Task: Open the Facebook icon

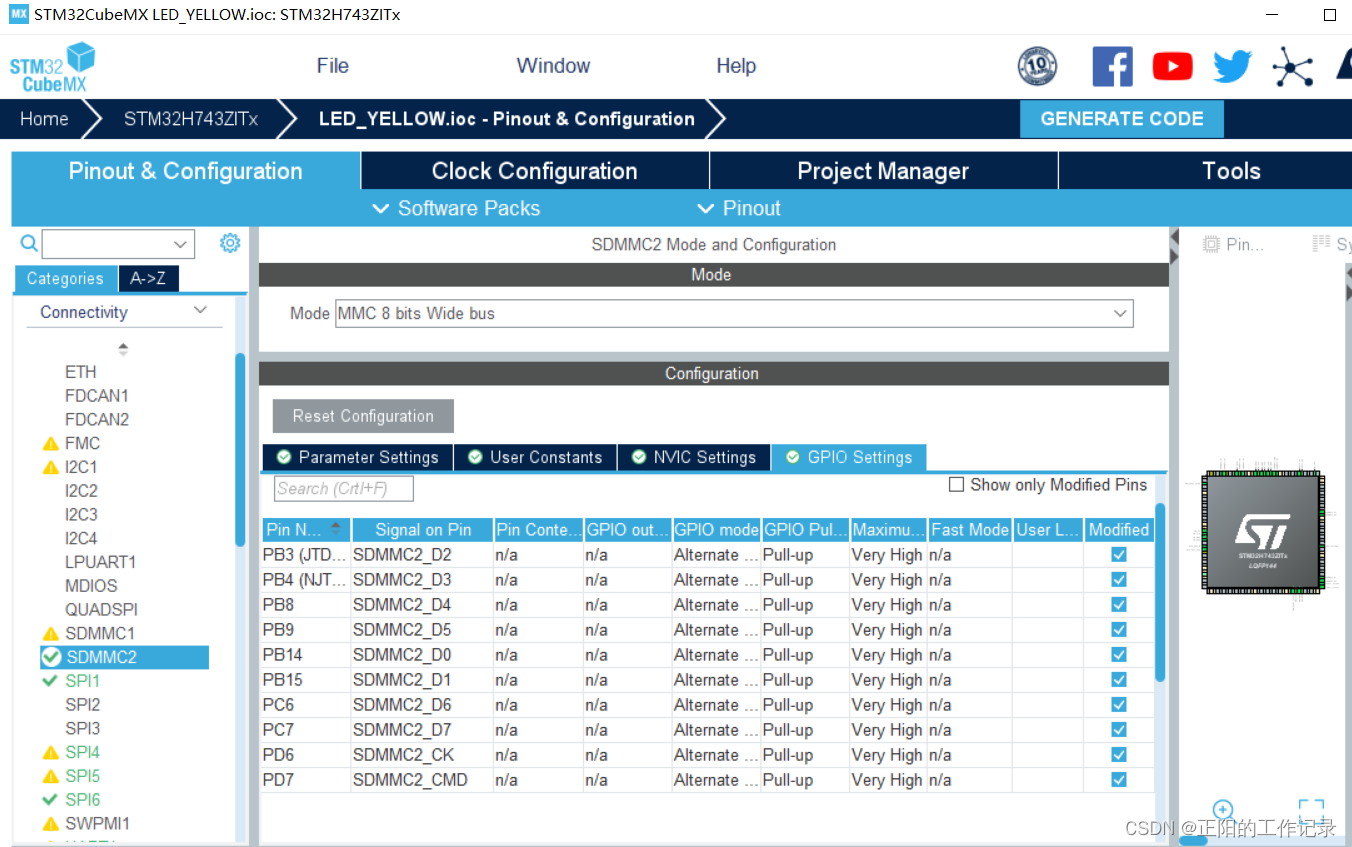Action: pos(1112,67)
